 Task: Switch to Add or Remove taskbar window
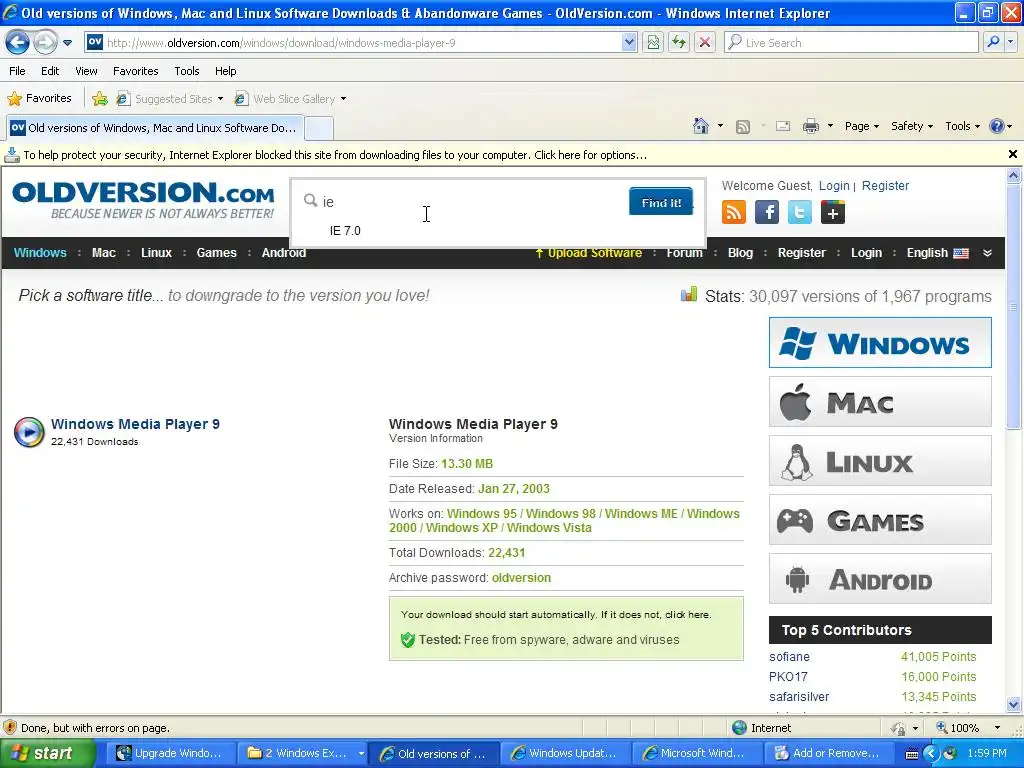(829, 754)
